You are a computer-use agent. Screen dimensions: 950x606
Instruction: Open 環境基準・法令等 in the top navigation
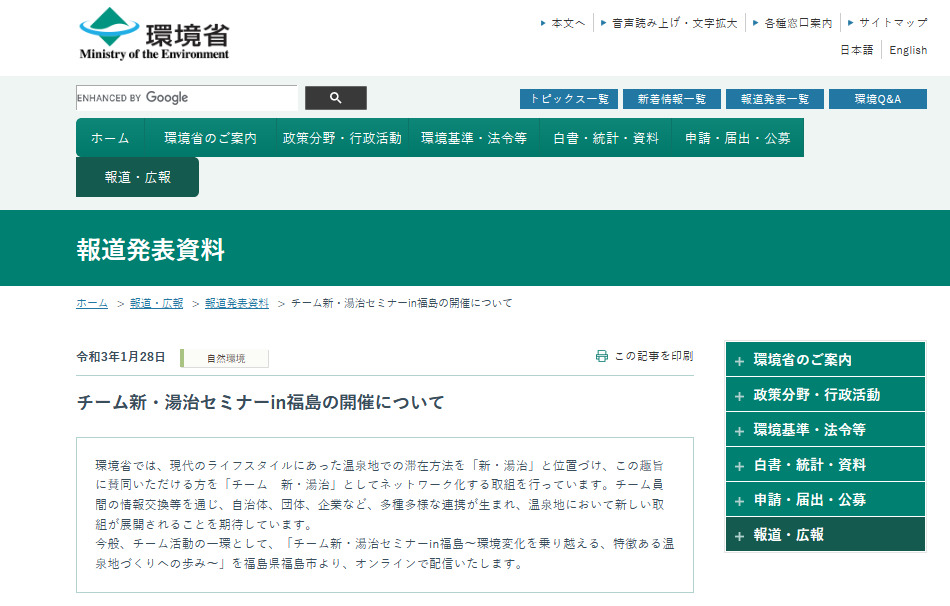(473, 137)
